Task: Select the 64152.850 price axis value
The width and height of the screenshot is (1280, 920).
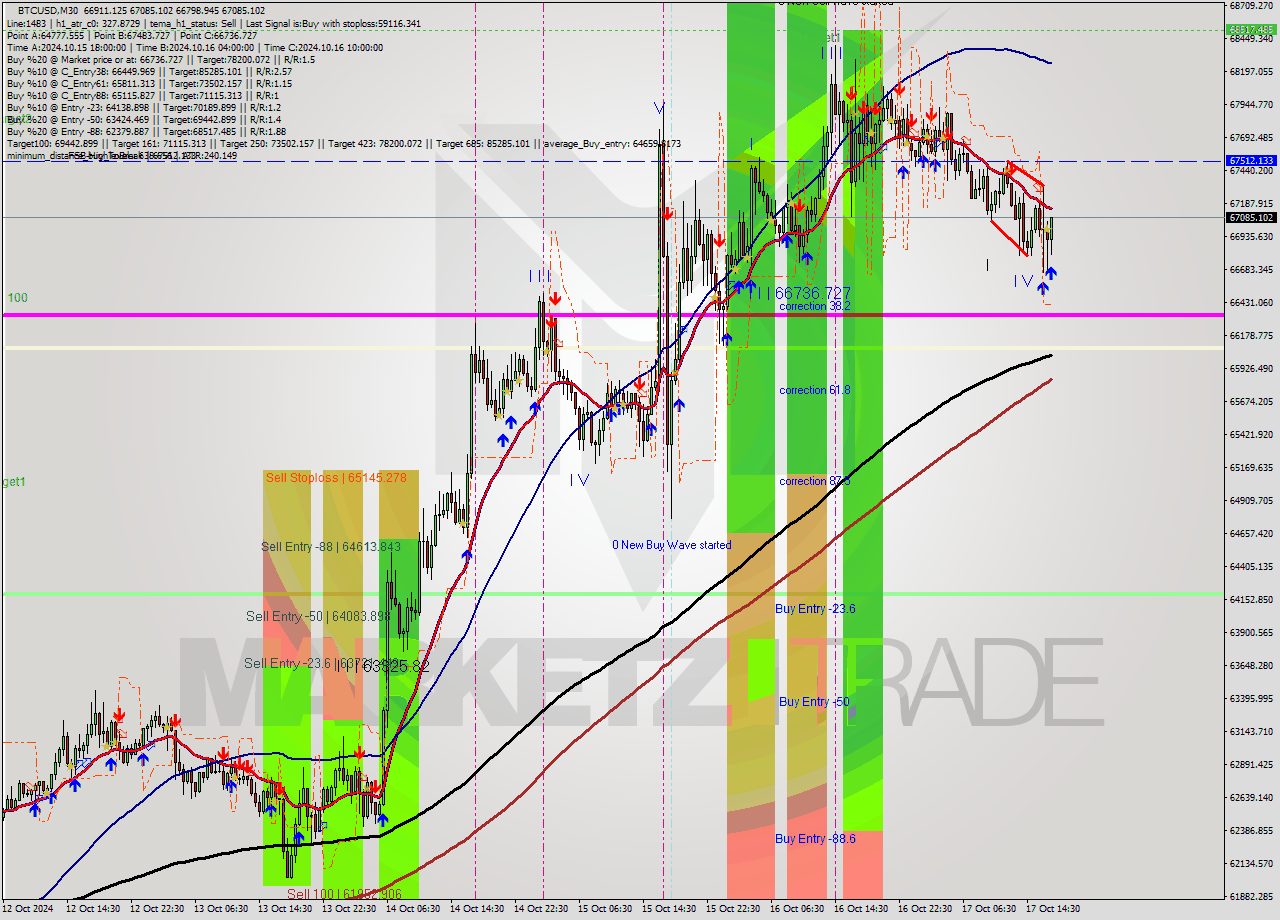Action: (1251, 599)
